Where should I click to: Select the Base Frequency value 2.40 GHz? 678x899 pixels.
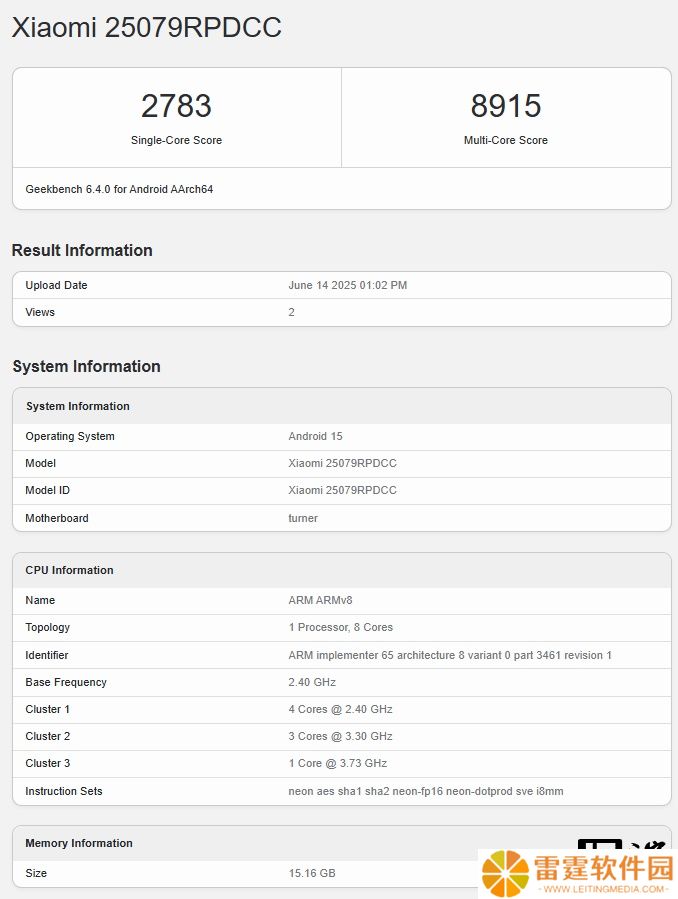click(x=312, y=682)
